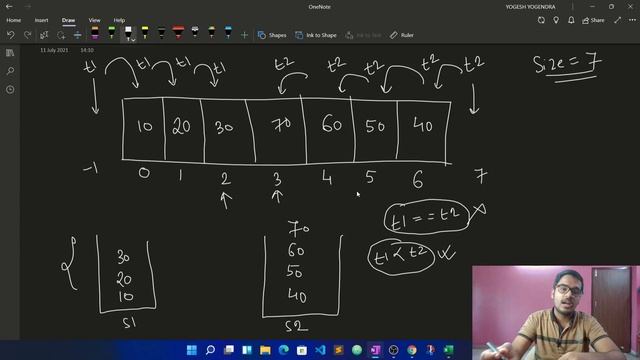
Task: Go back with the back arrow
Action: pos(9,7)
